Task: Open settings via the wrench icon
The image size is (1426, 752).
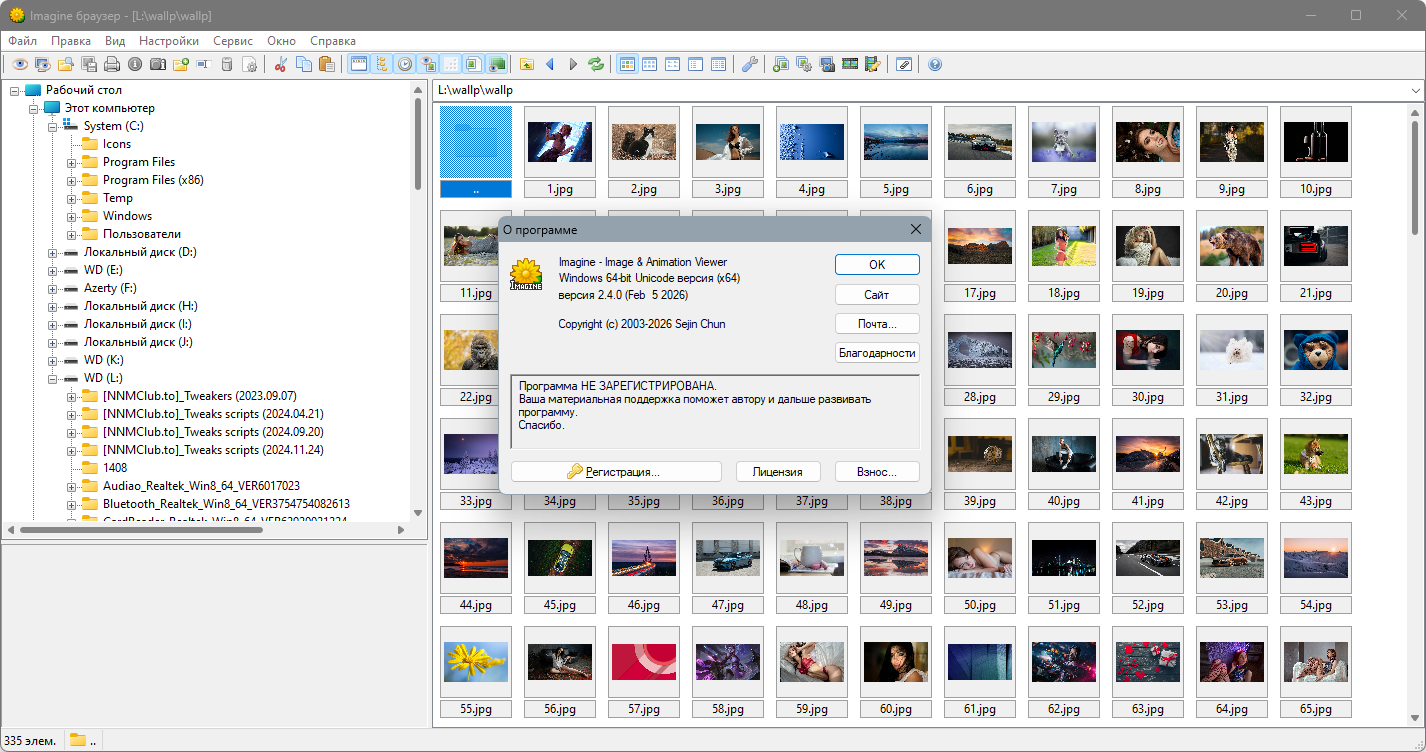Action: click(749, 65)
